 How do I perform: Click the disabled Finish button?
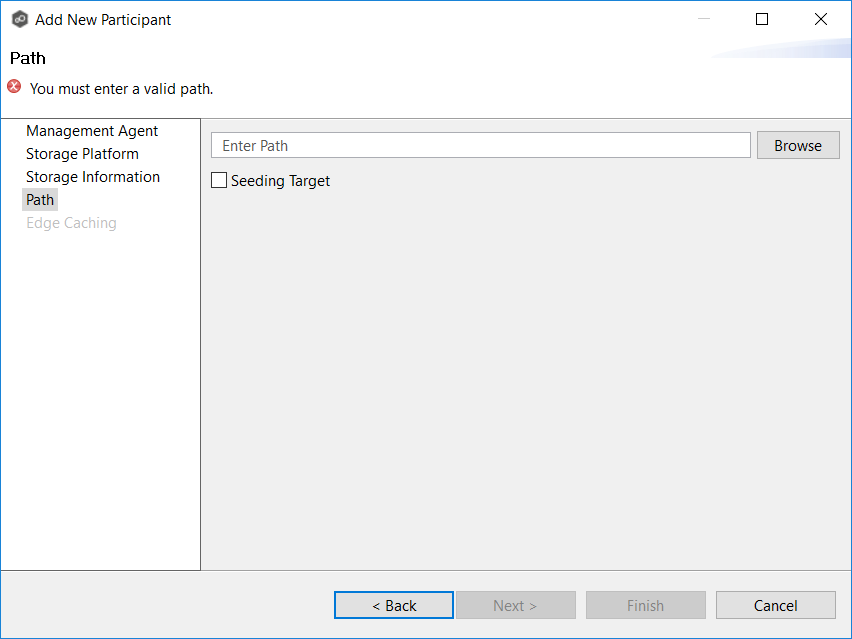[x=645, y=605]
